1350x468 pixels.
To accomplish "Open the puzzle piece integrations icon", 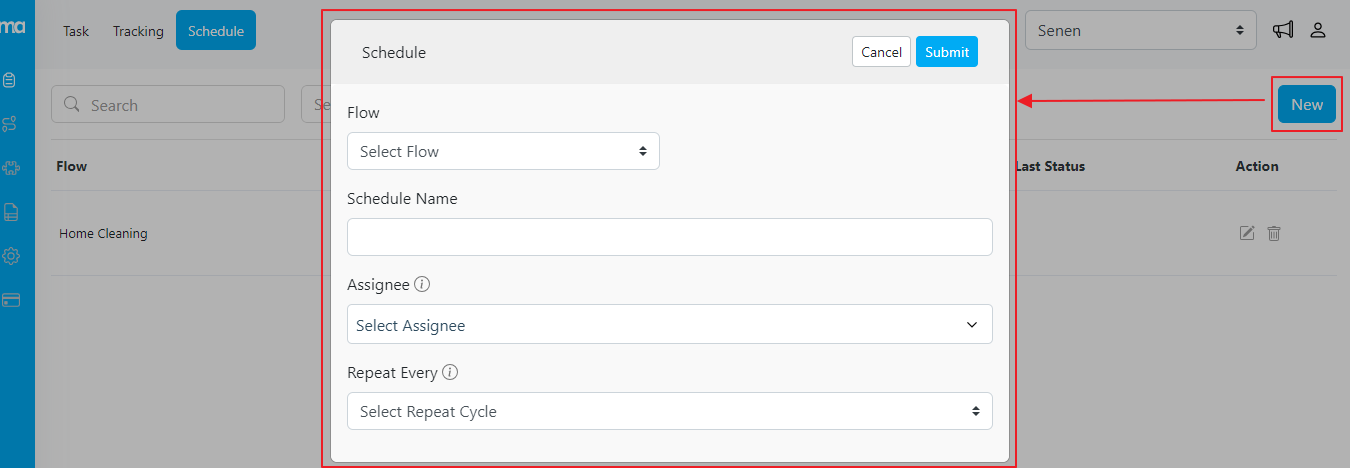I will point(11,168).
